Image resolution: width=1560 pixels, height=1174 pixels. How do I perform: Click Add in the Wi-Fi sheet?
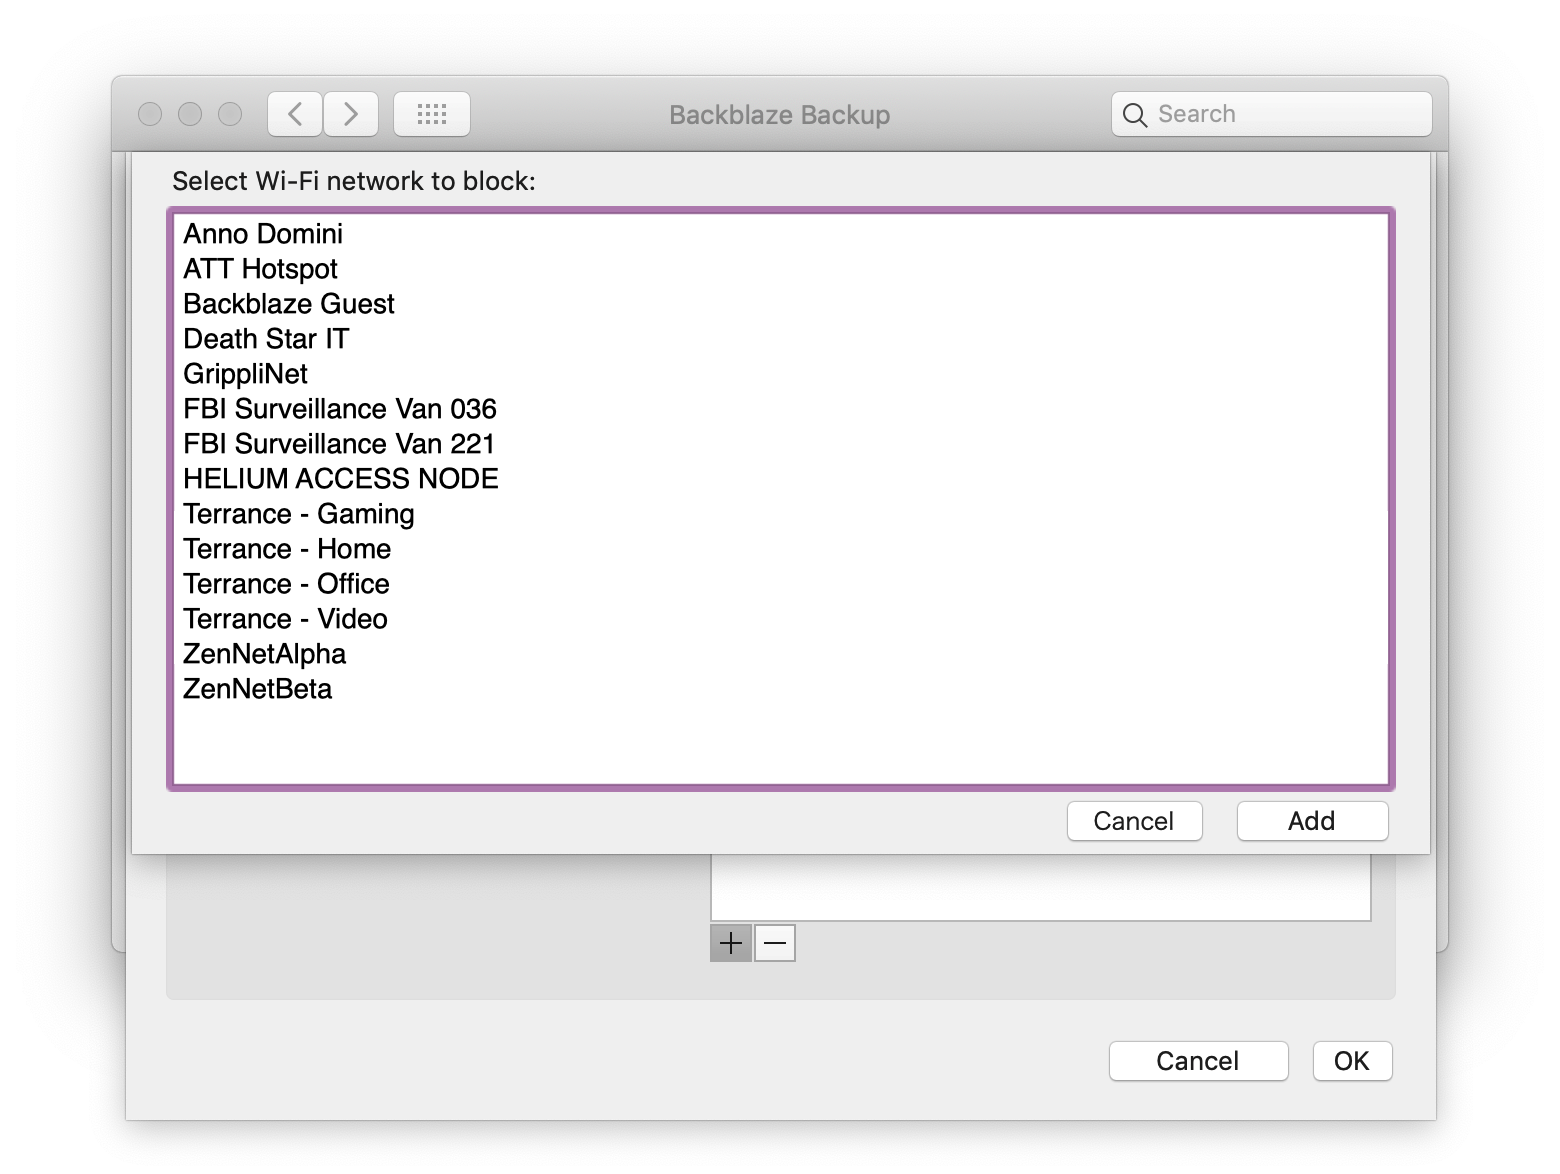tap(1312, 821)
